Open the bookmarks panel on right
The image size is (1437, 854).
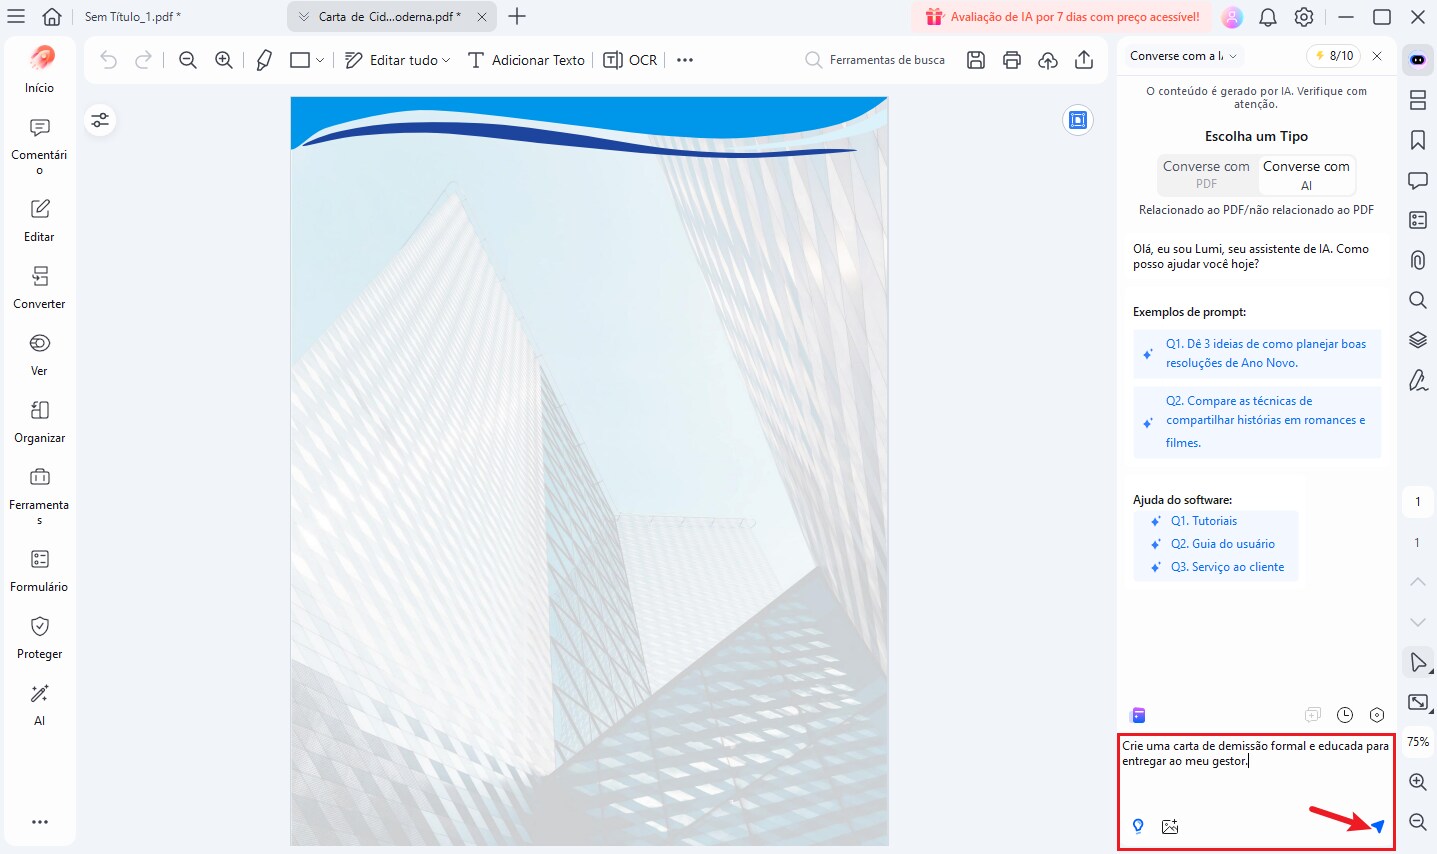[1417, 140]
